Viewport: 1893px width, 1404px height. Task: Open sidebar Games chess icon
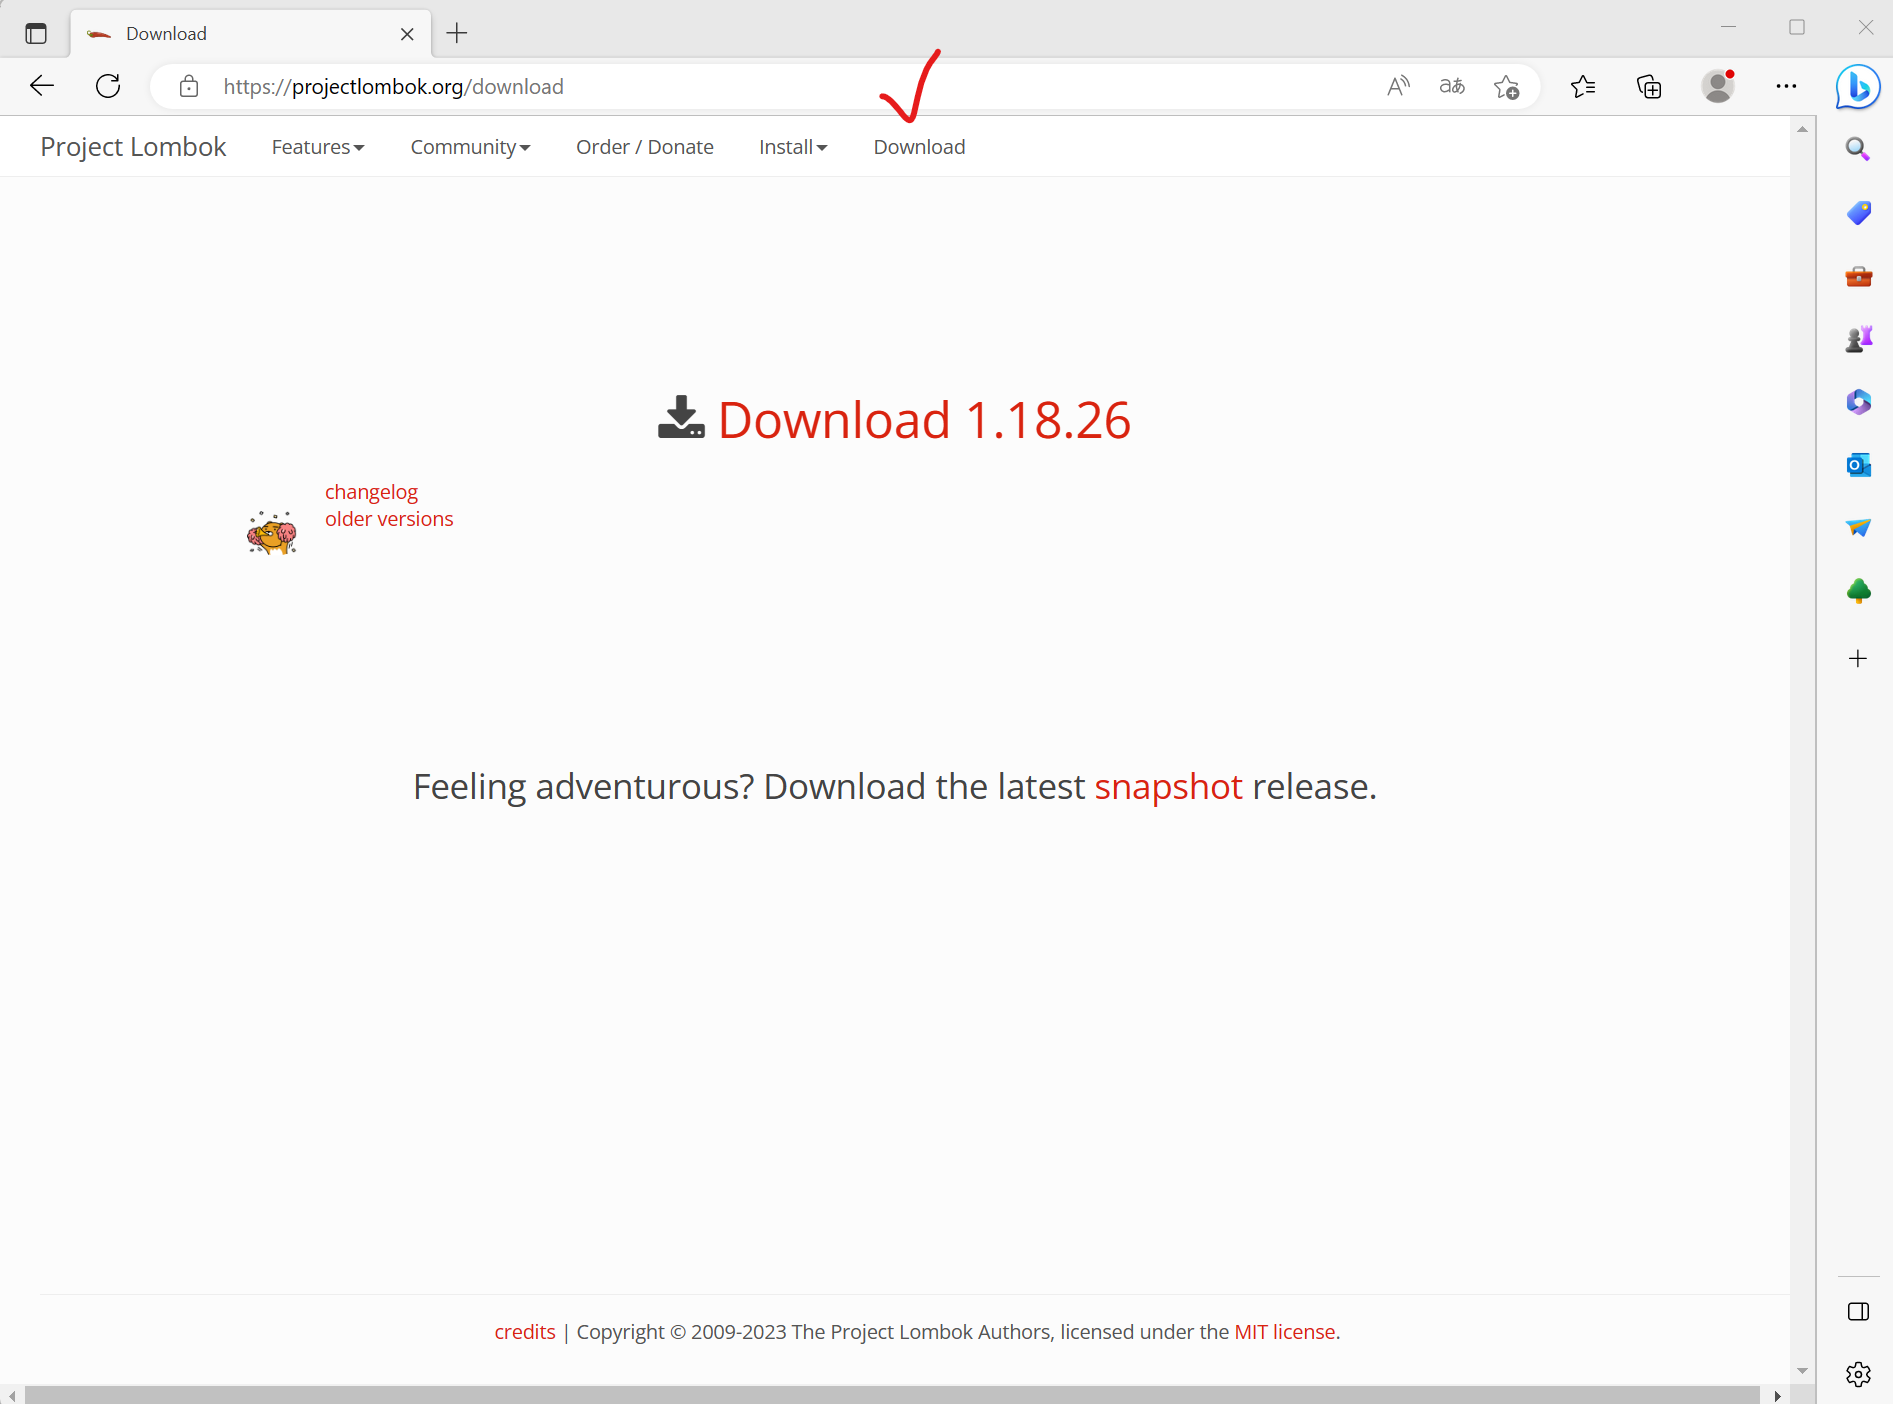[1858, 339]
